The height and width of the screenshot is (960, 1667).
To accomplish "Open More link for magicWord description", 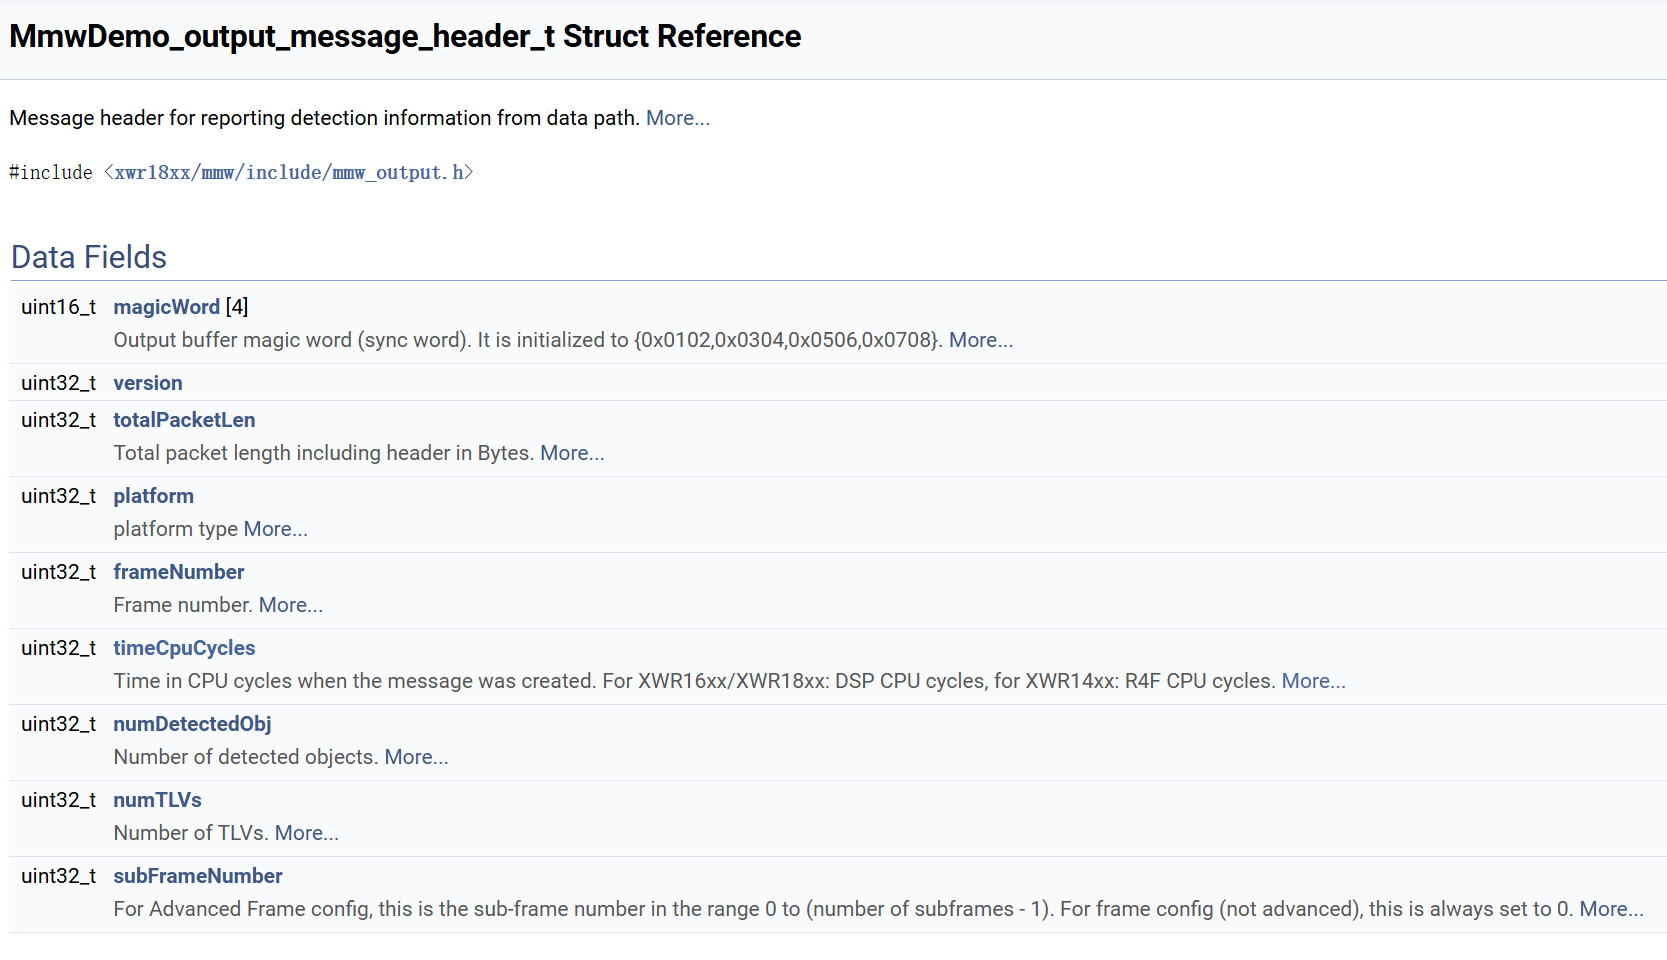I will (x=980, y=340).
